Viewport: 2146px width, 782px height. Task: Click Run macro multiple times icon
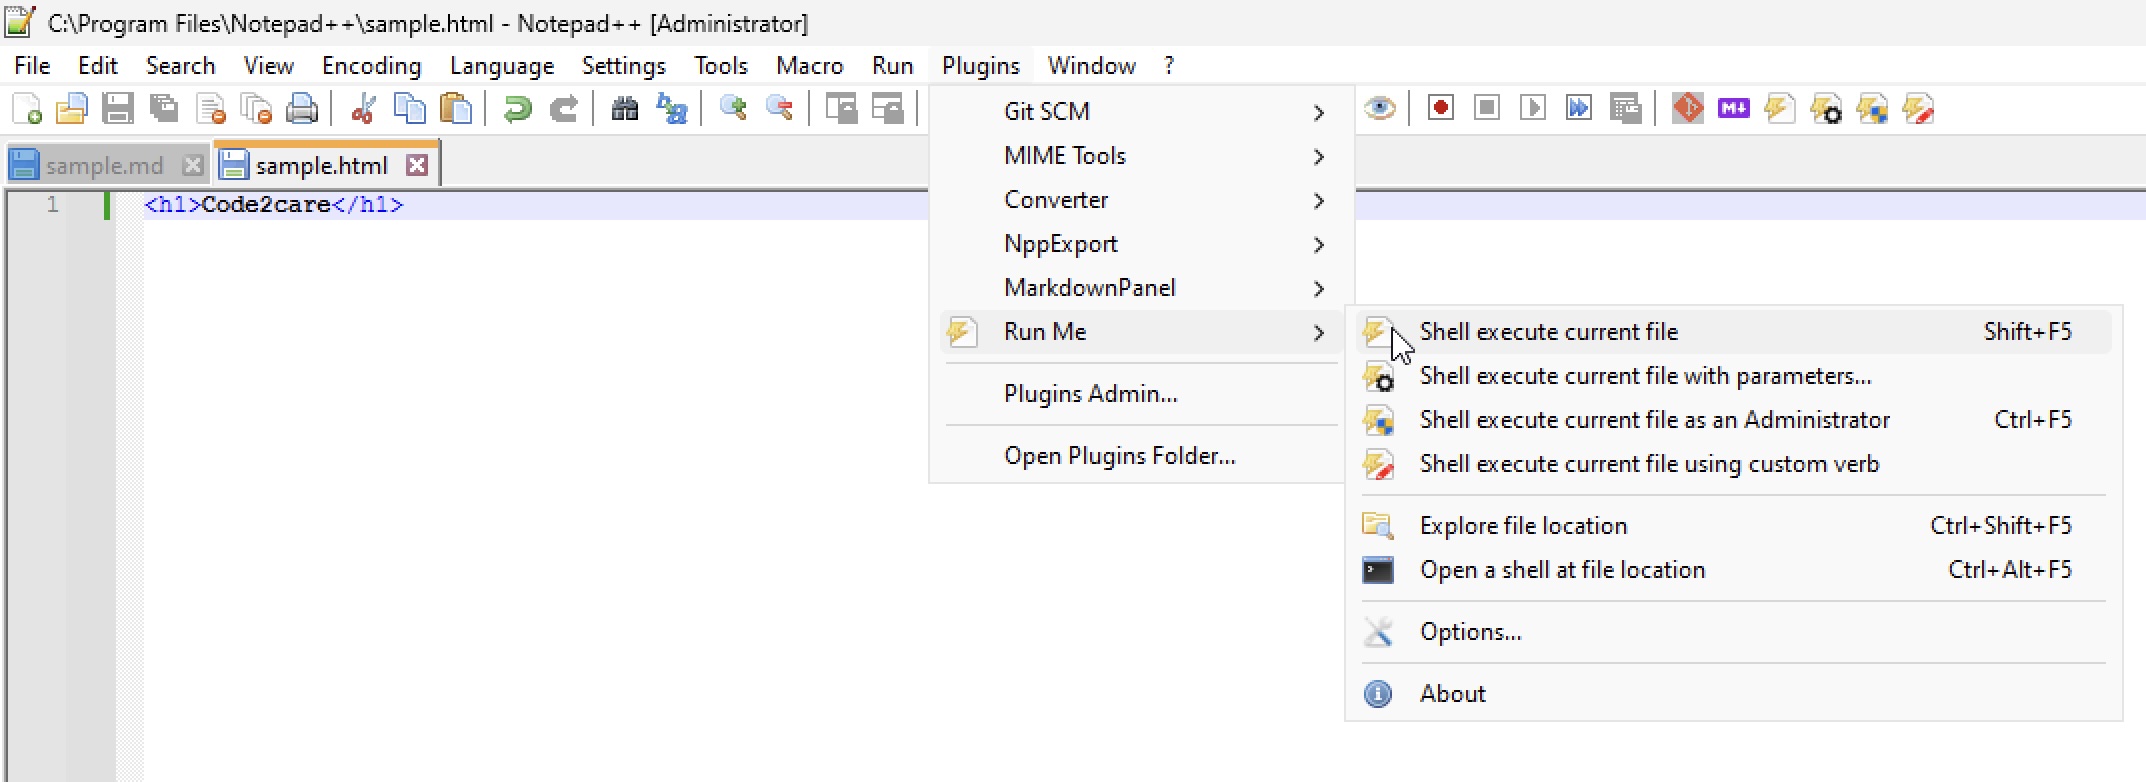[x=1579, y=108]
